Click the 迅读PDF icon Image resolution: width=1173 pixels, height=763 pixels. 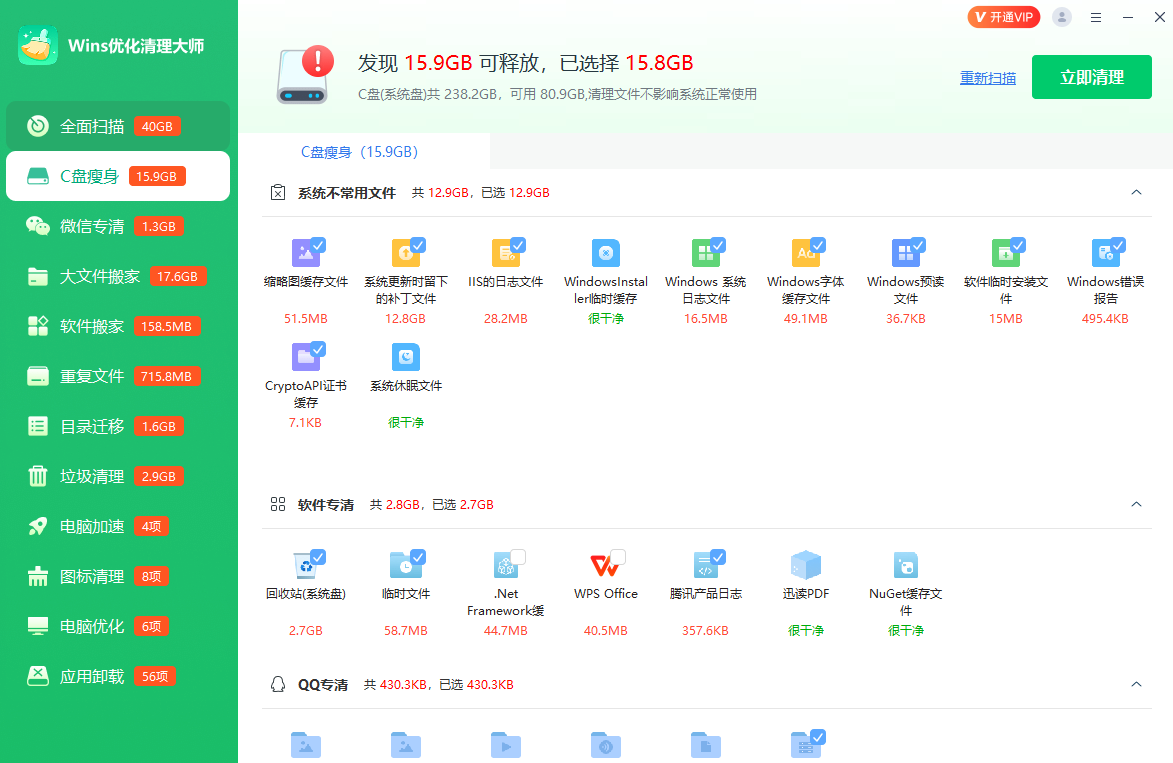click(805, 566)
